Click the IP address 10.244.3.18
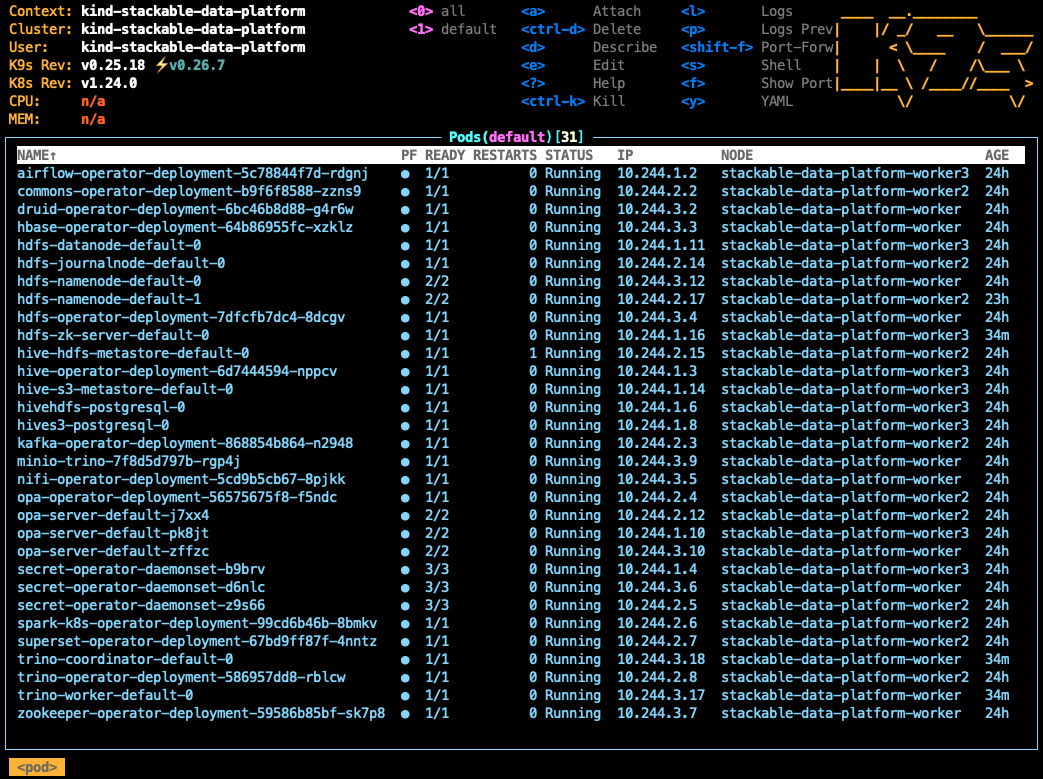This screenshot has width=1043, height=779. point(661,659)
